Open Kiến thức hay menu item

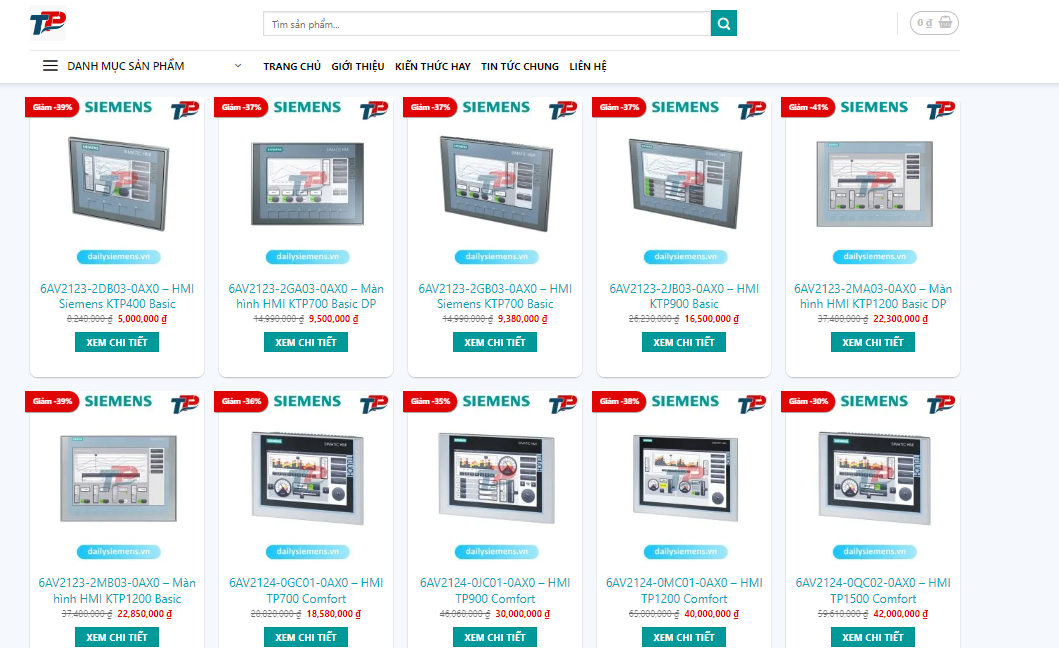(x=432, y=66)
